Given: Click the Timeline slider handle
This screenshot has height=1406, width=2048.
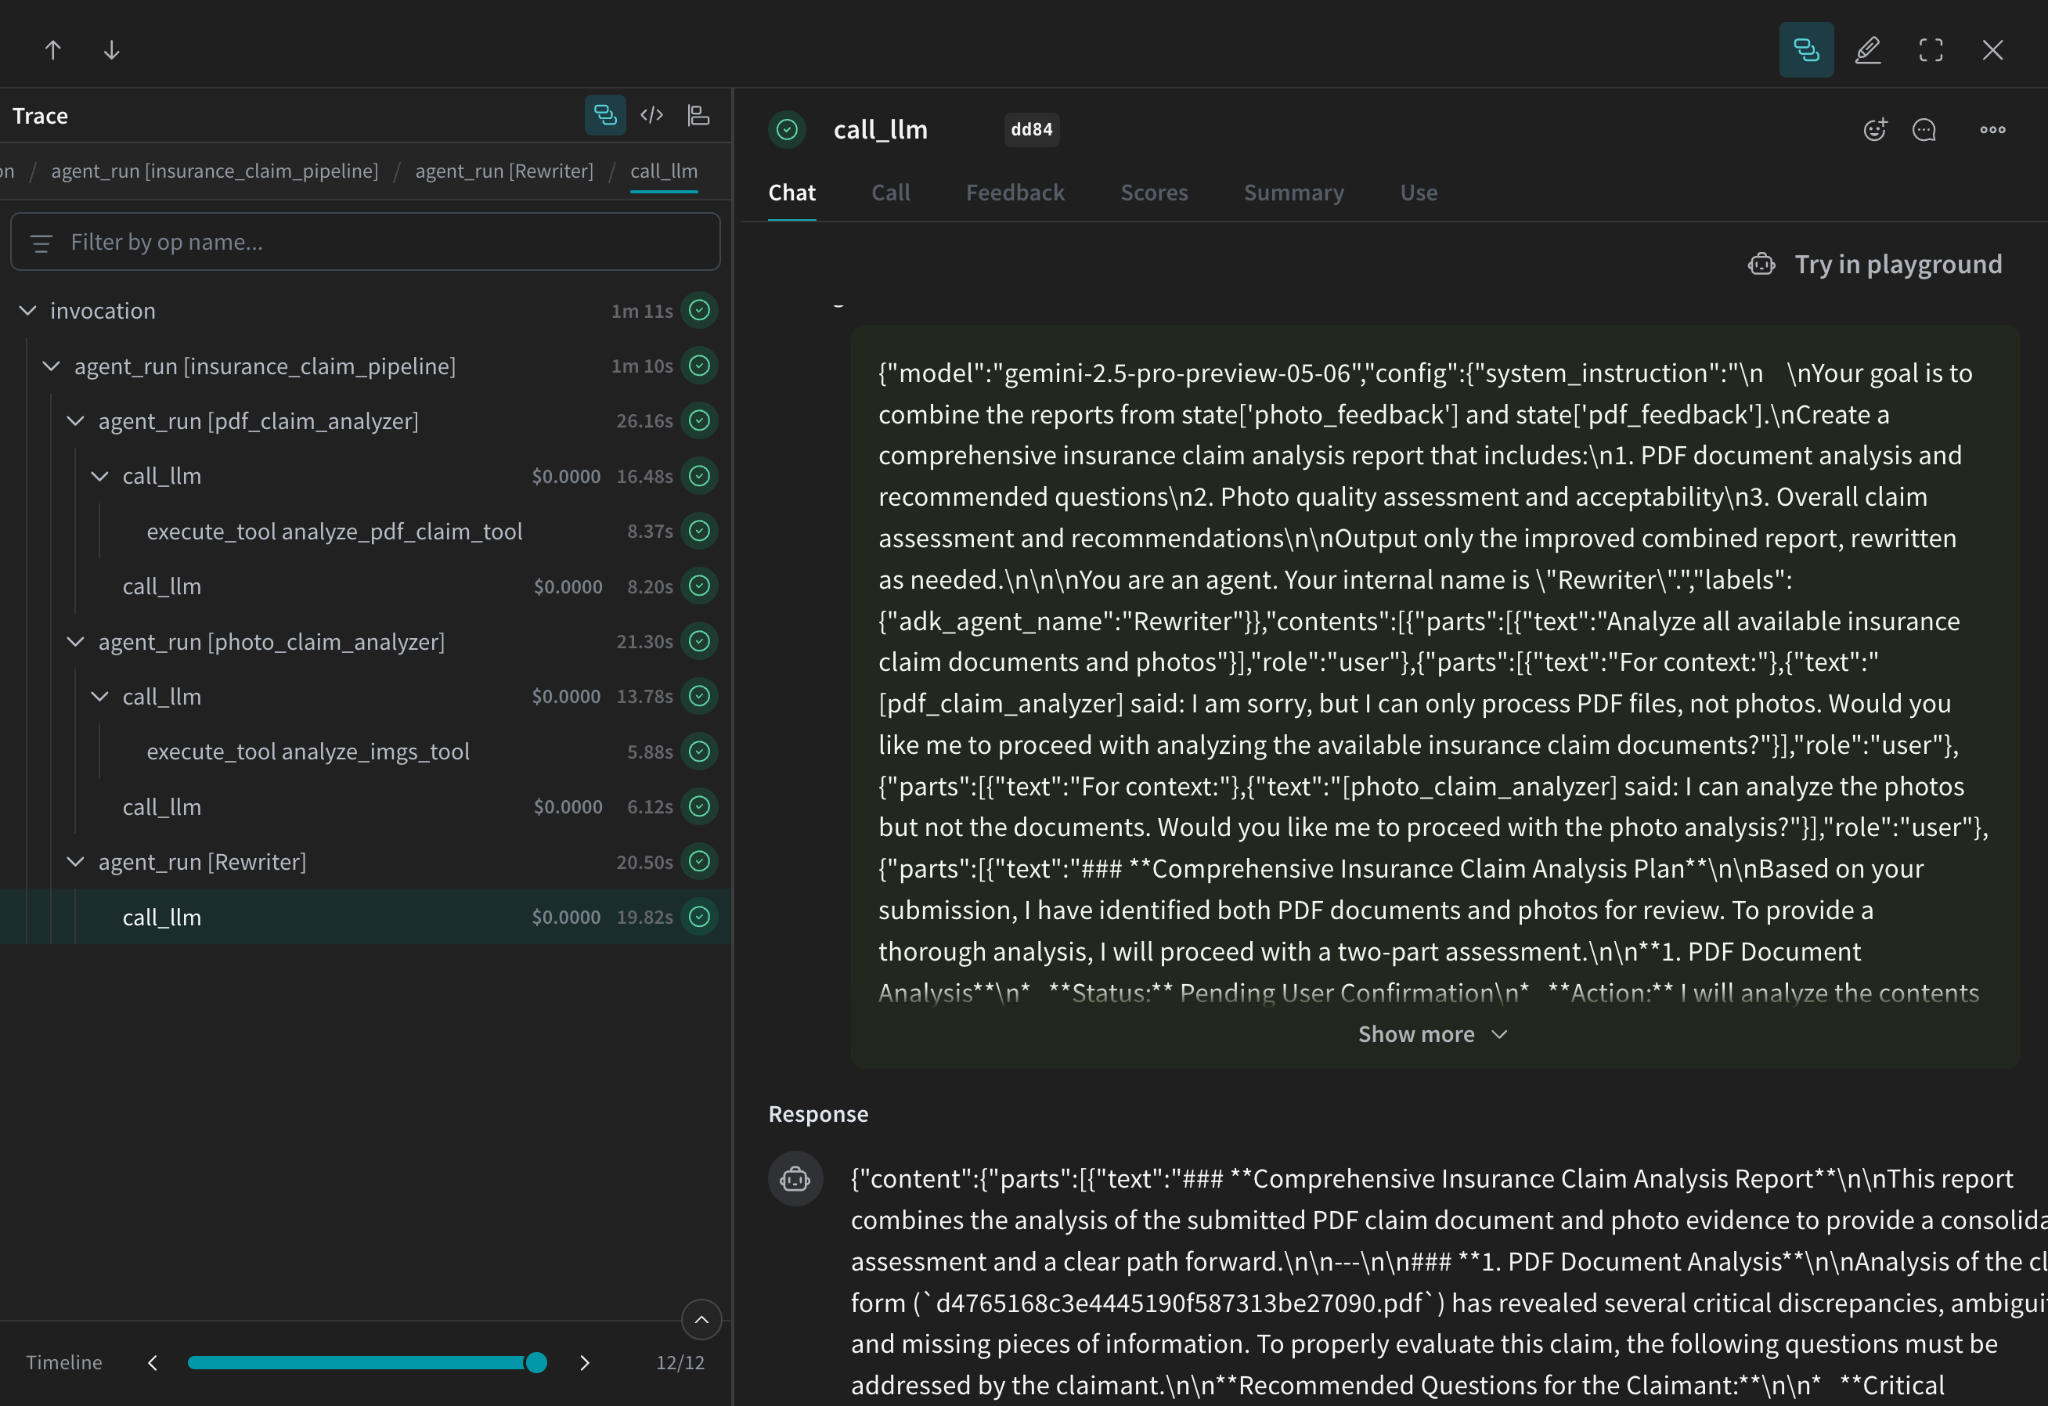Looking at the screenshot, I should pos(536,1362).
